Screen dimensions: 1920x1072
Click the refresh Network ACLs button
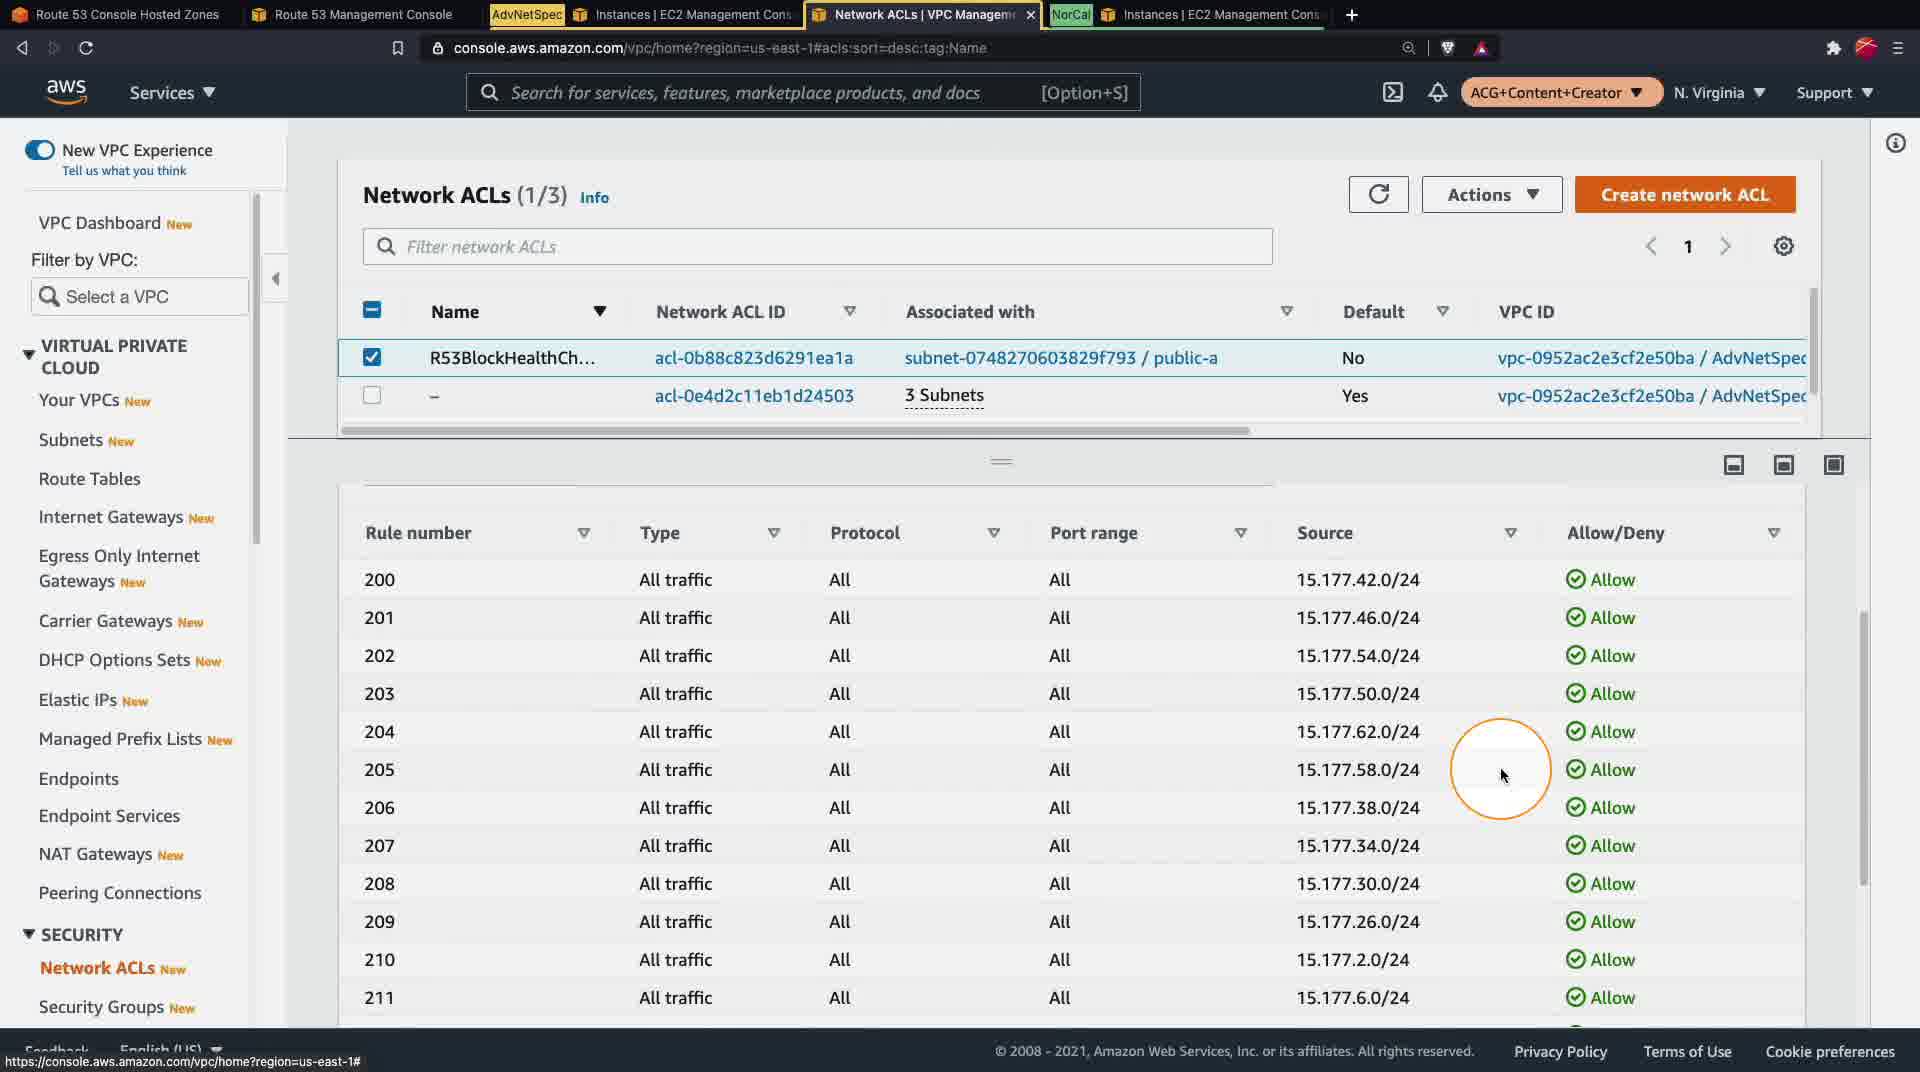coord(1378,194)
